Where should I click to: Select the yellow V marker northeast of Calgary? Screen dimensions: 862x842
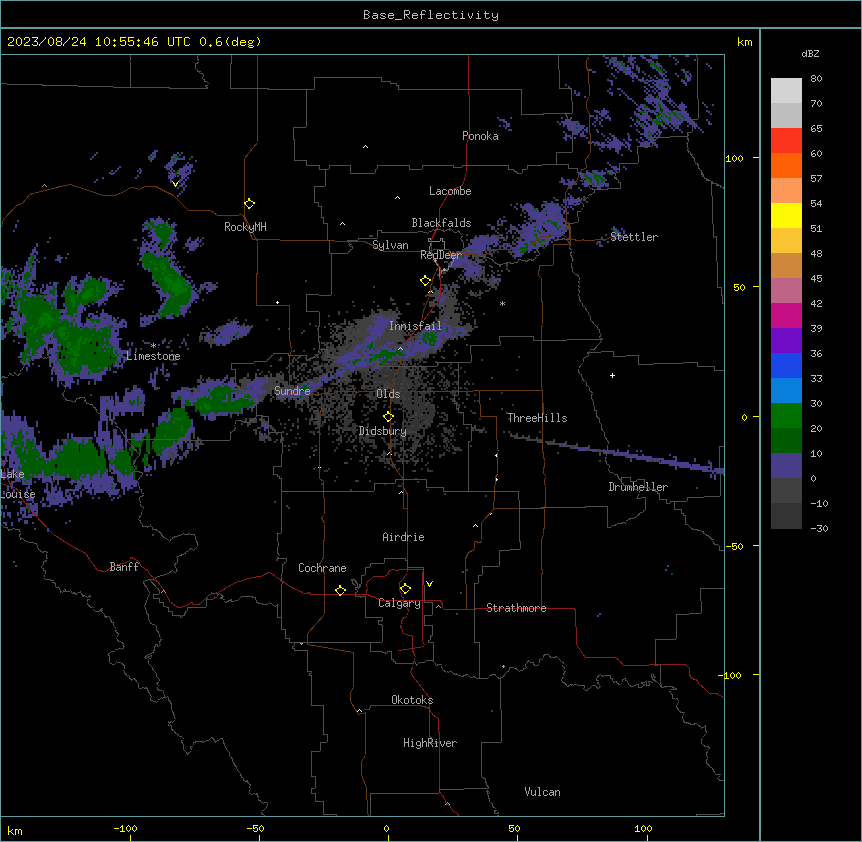pyautogui.click(x=429, y=584)
